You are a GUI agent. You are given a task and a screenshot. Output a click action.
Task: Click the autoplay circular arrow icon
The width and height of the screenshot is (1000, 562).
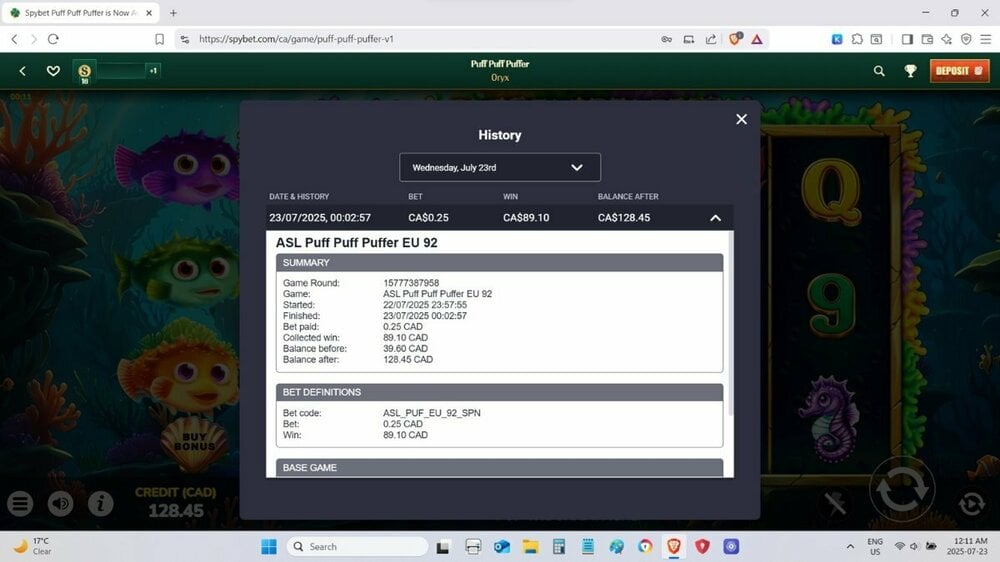[971, 504]
